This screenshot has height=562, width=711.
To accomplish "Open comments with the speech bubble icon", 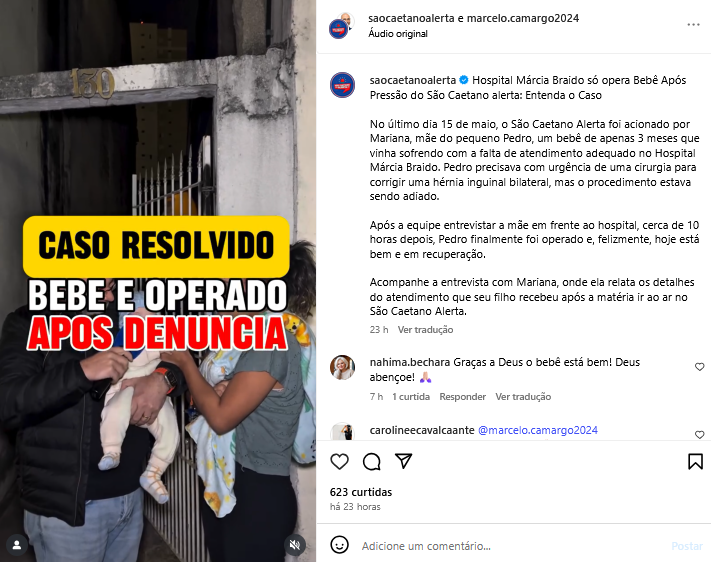I will click(371, 462).
